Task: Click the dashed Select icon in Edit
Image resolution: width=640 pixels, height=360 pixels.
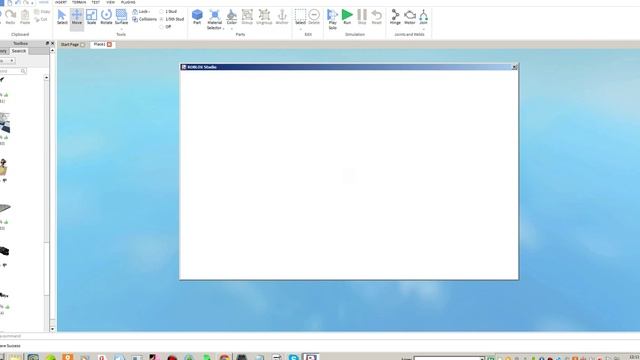Action: point(300,17)
